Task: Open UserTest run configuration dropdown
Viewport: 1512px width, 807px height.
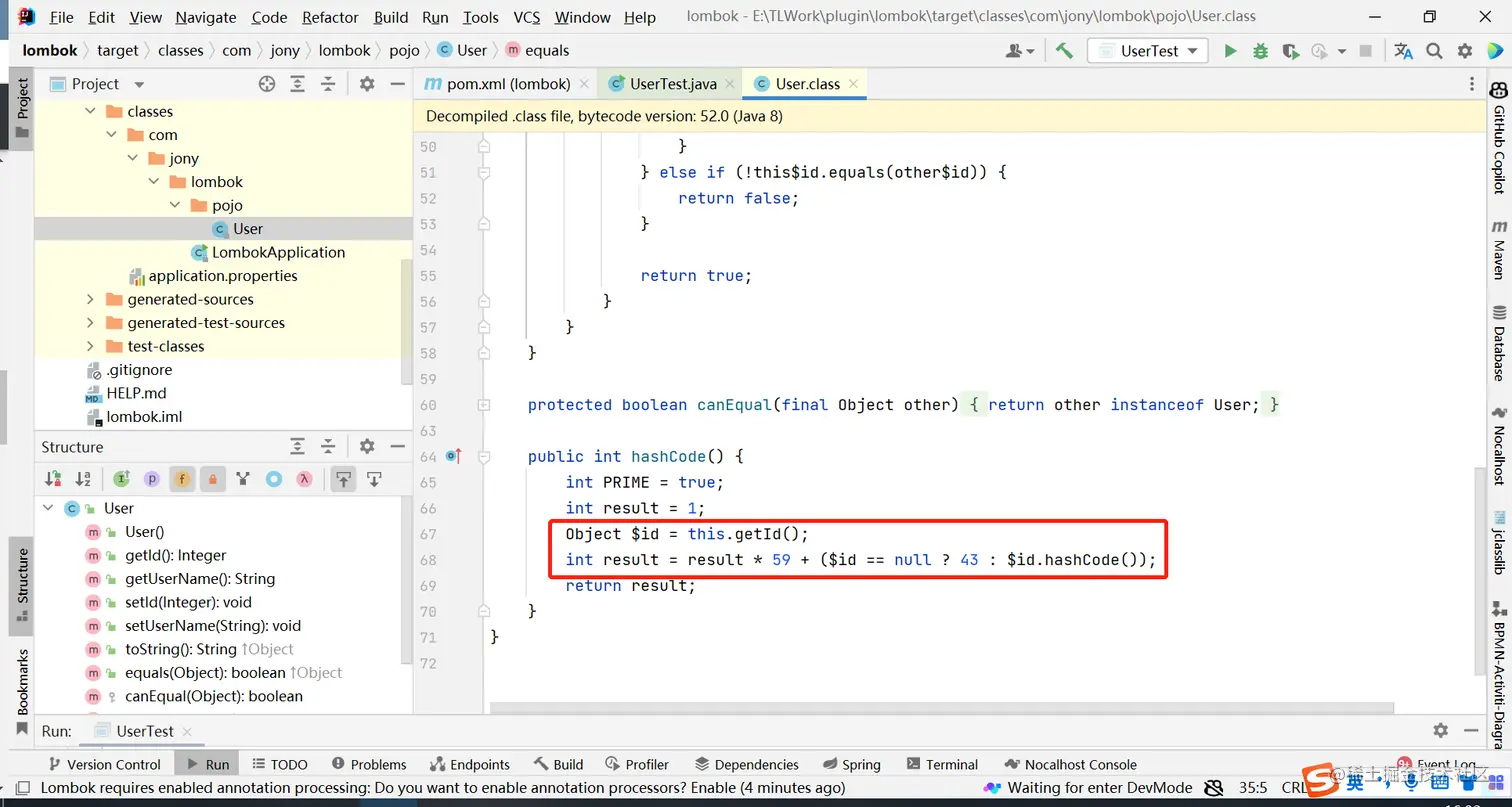Action: coord(1148,51)
